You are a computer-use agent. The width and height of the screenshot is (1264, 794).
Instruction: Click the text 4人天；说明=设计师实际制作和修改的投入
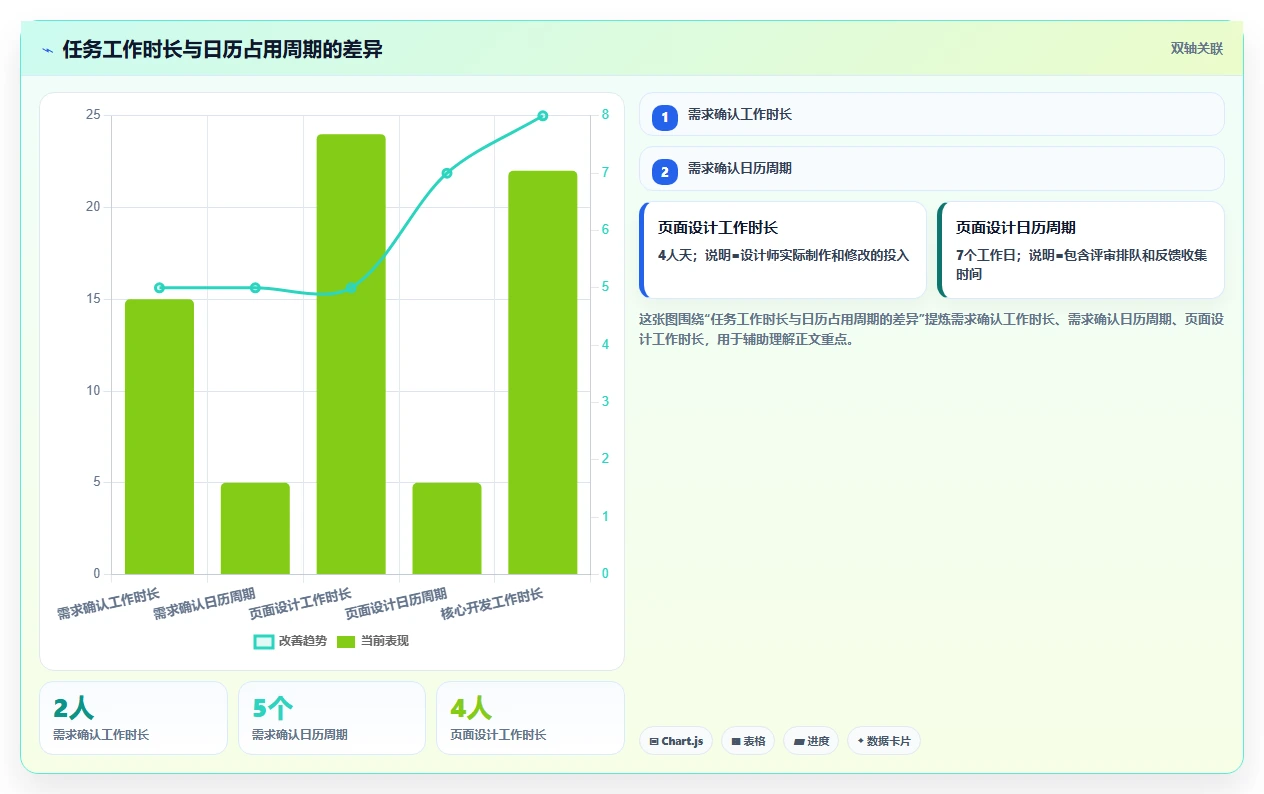click(x=783, y=255)
